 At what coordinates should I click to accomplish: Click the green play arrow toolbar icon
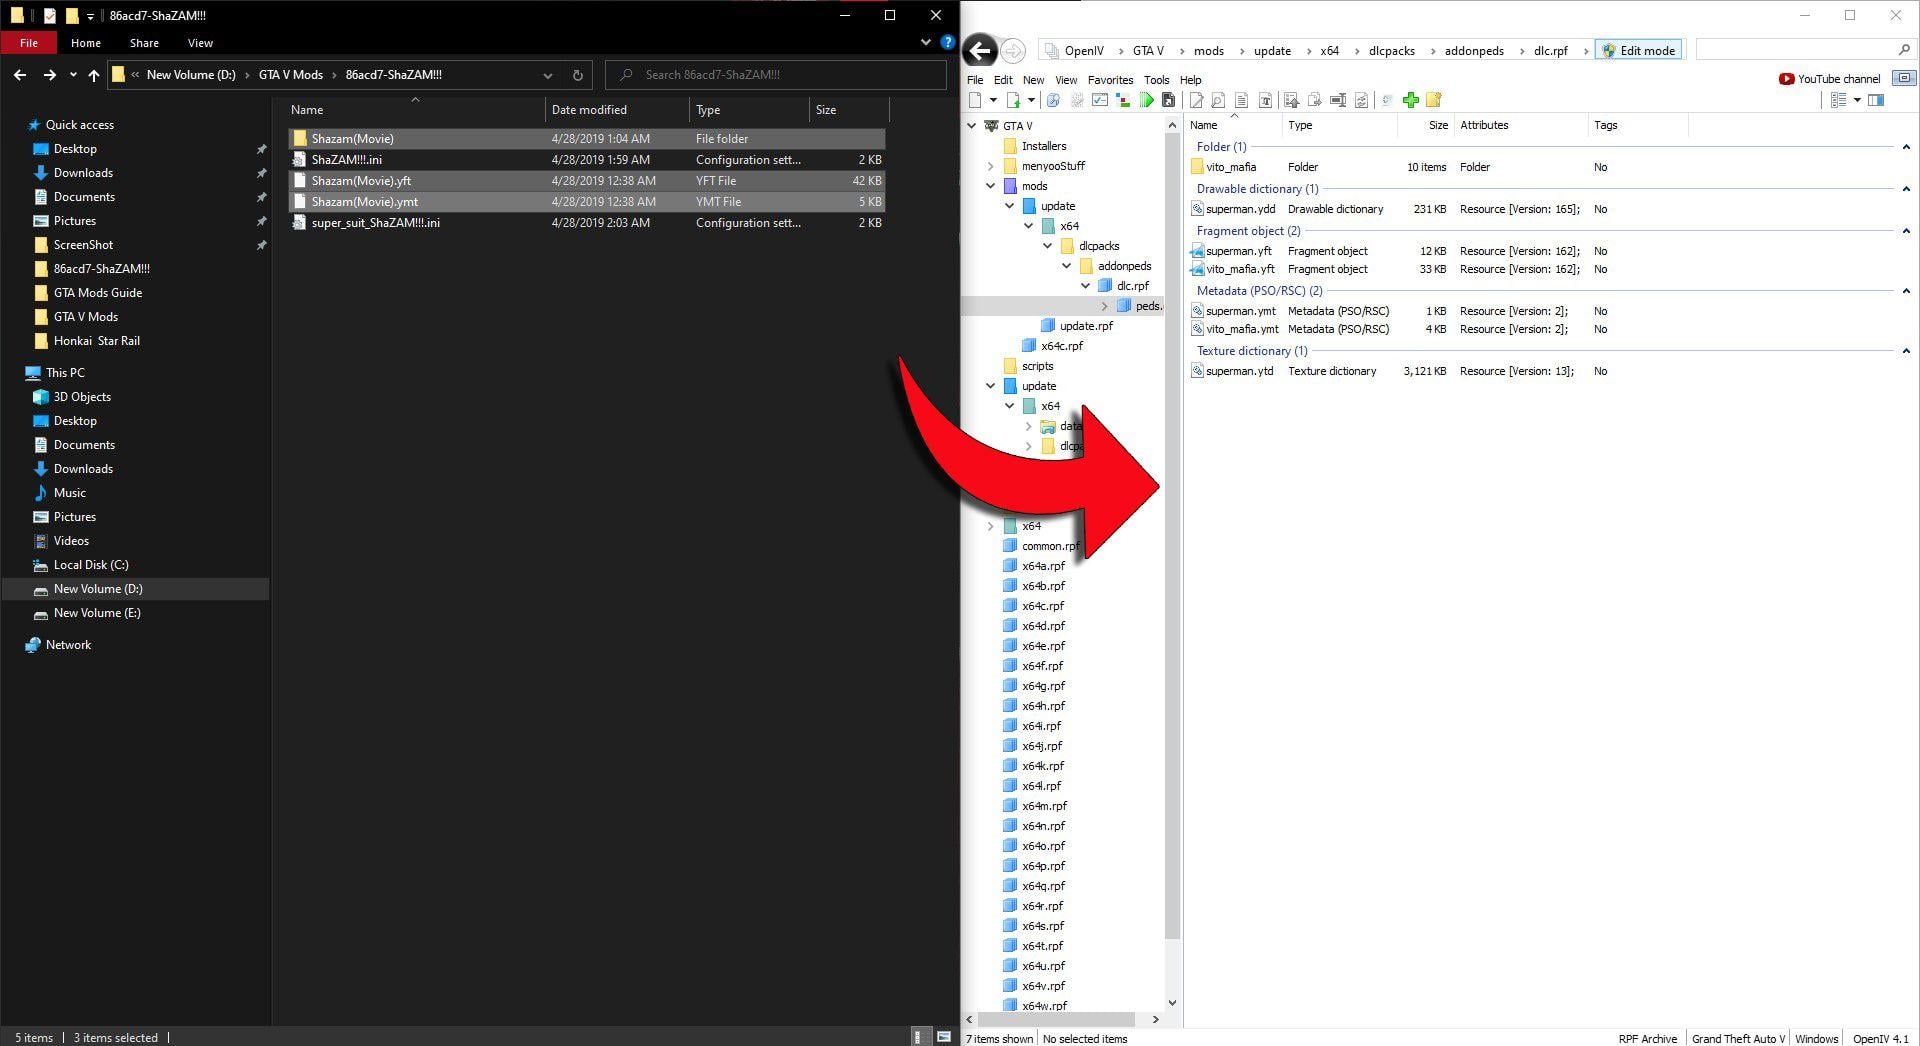pos(1146,100)
